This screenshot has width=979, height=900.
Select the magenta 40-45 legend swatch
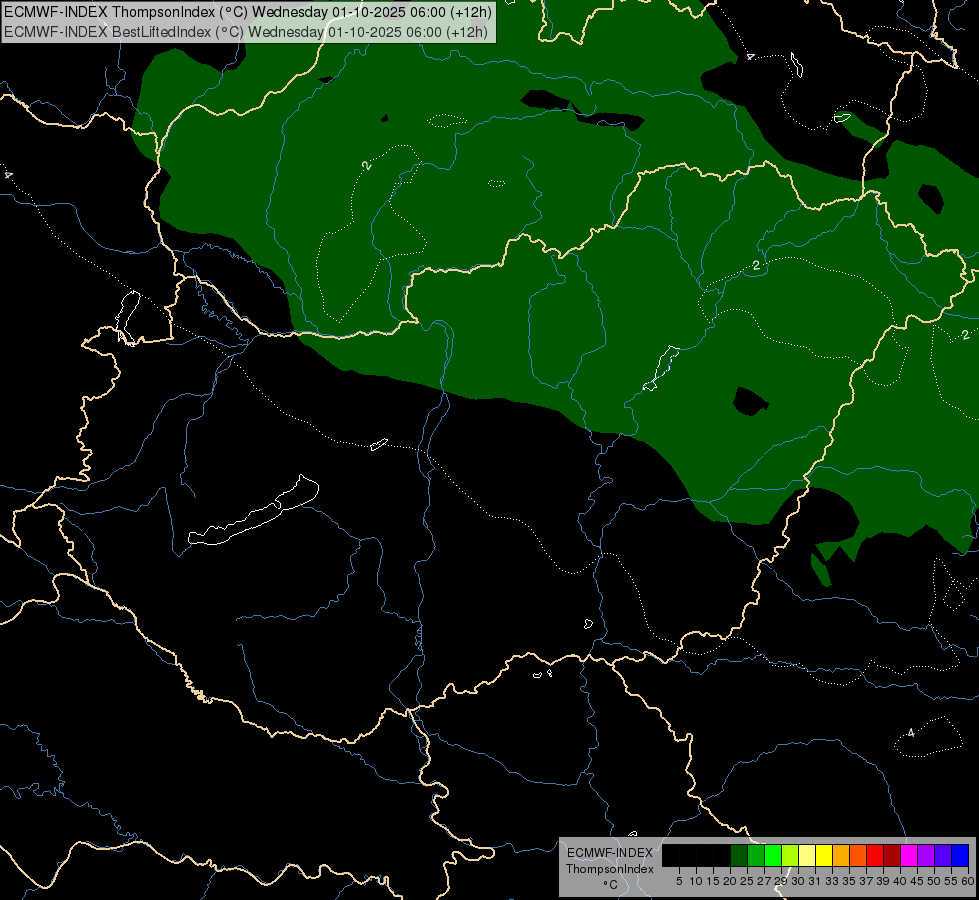(909, 855)
